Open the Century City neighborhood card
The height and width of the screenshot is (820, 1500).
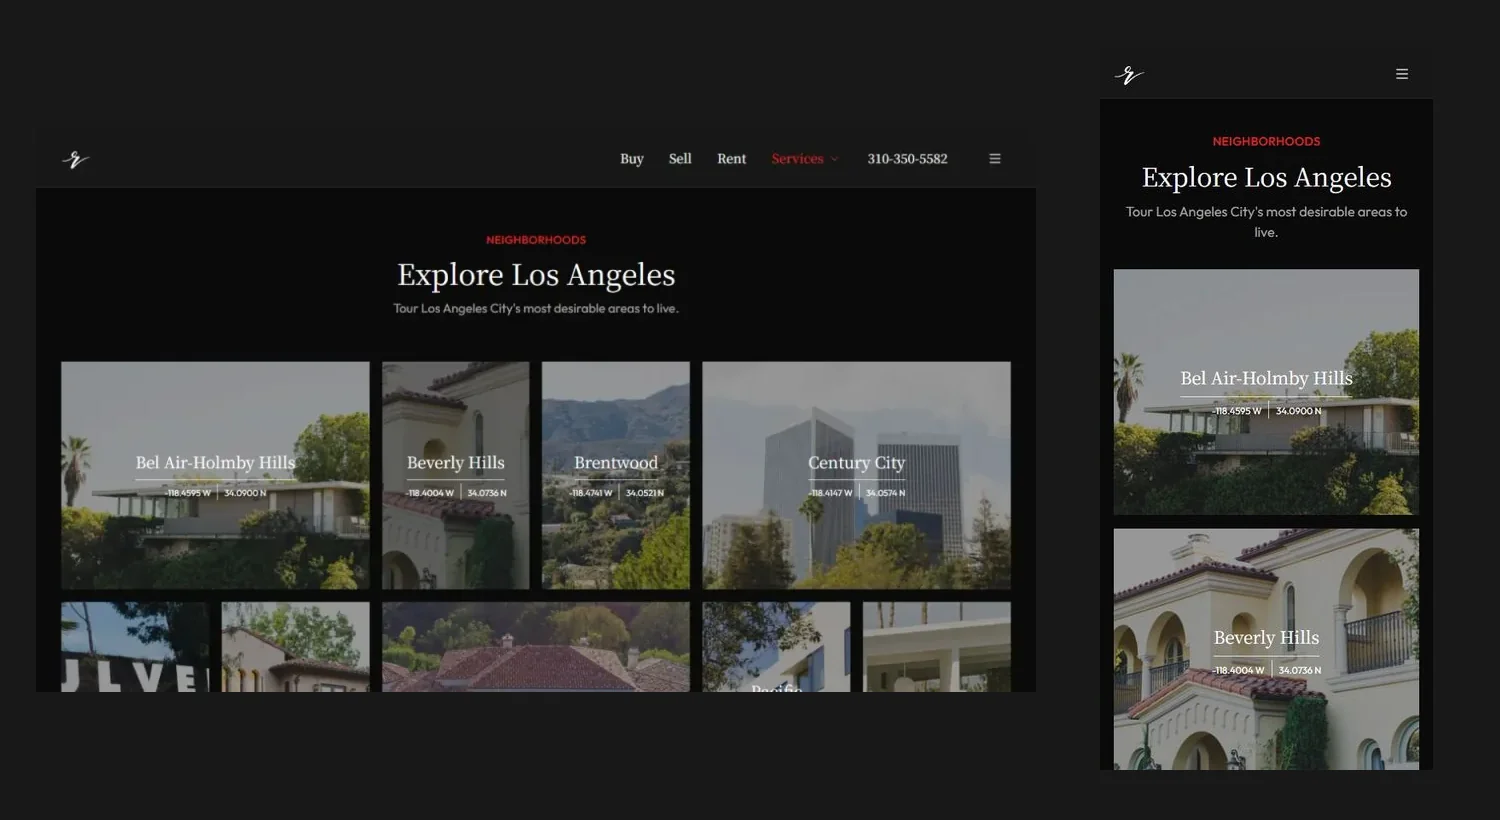tap(857, 475)
